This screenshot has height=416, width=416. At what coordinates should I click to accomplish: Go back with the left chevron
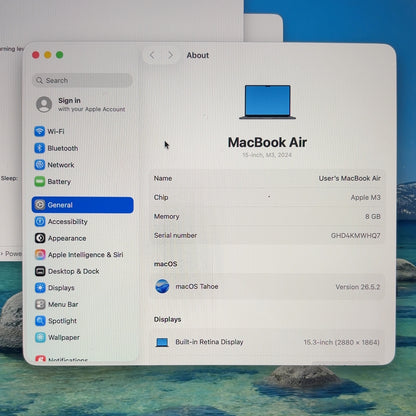pyautogui.click(x=152, y=55)
